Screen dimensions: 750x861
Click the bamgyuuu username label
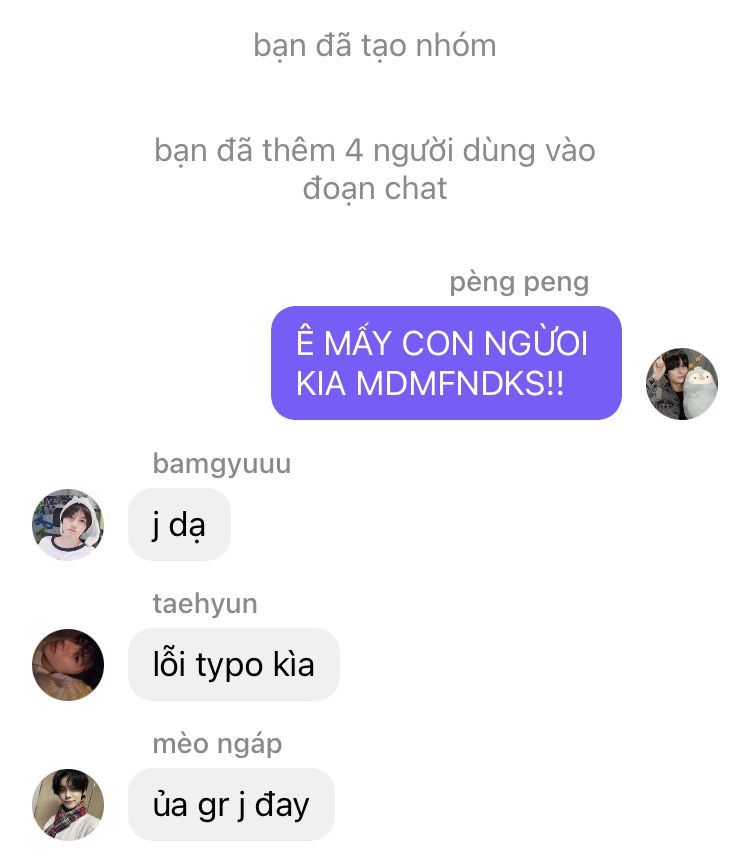(x=222, y=464)
